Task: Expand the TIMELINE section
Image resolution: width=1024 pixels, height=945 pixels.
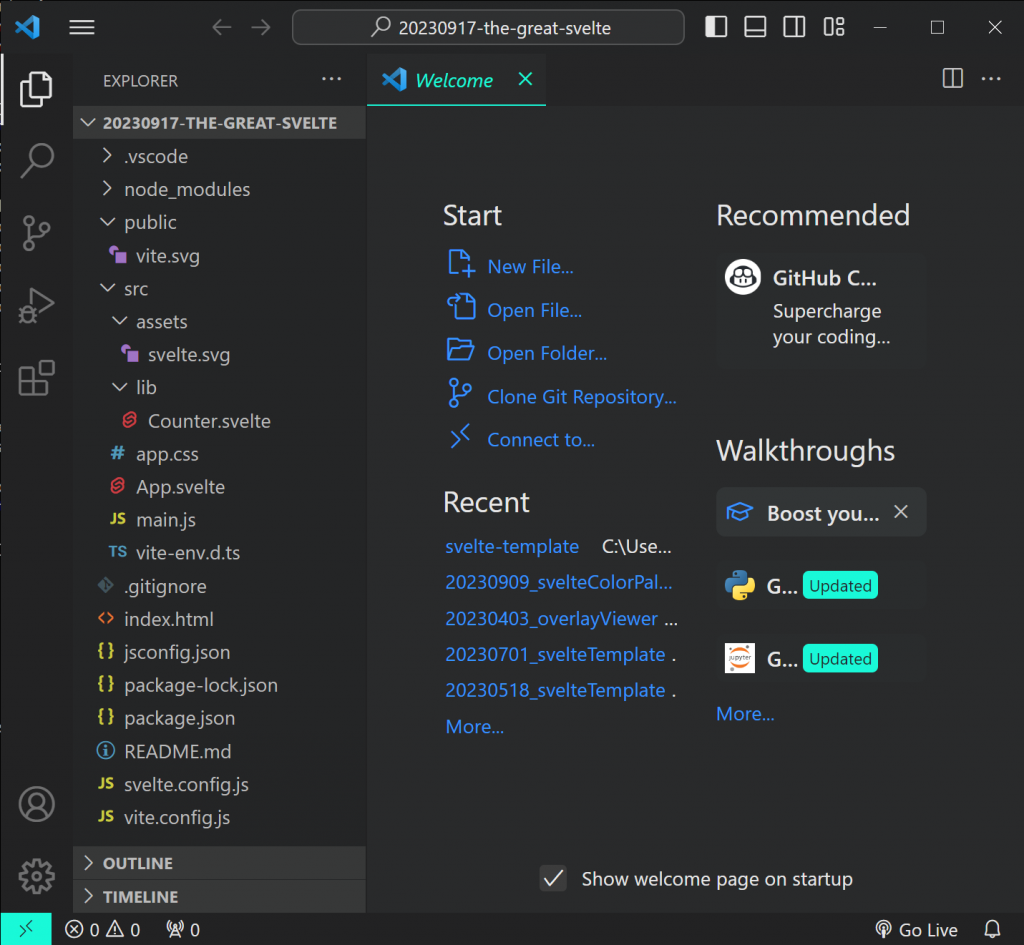Action: pos(219,896)
